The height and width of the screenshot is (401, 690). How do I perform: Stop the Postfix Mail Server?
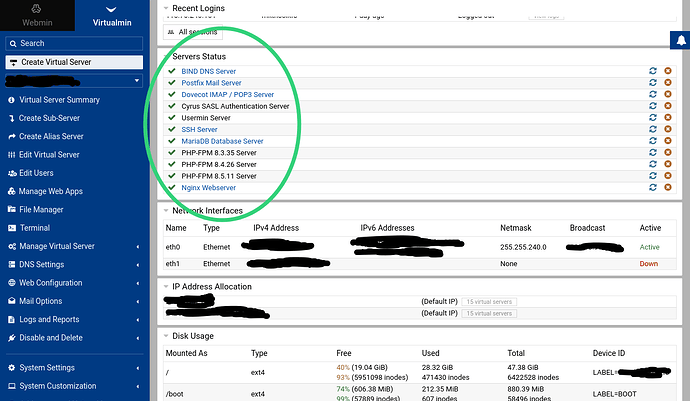click(x=668, y=82)
